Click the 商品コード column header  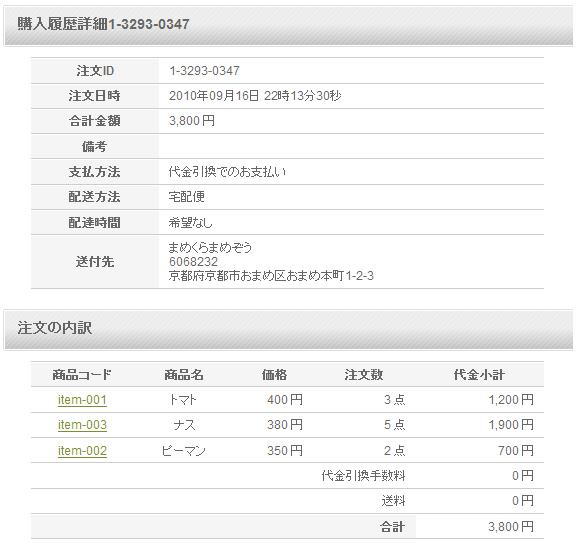(x=82, y=375)
